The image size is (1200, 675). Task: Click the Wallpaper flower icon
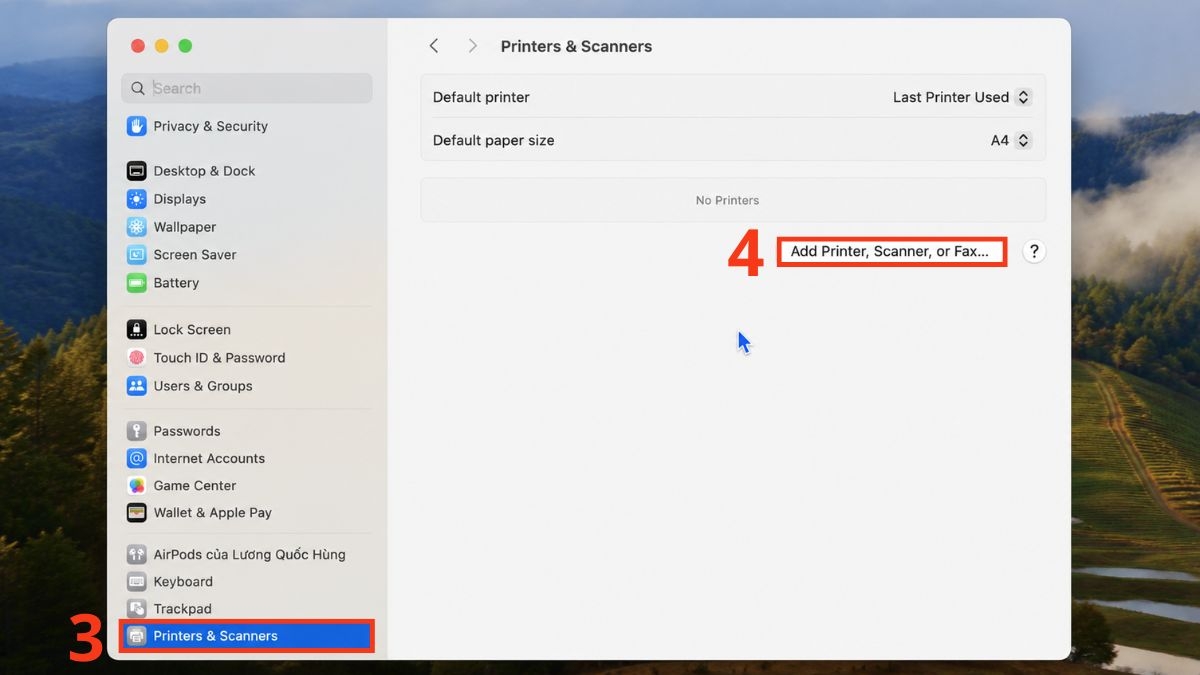137,227
